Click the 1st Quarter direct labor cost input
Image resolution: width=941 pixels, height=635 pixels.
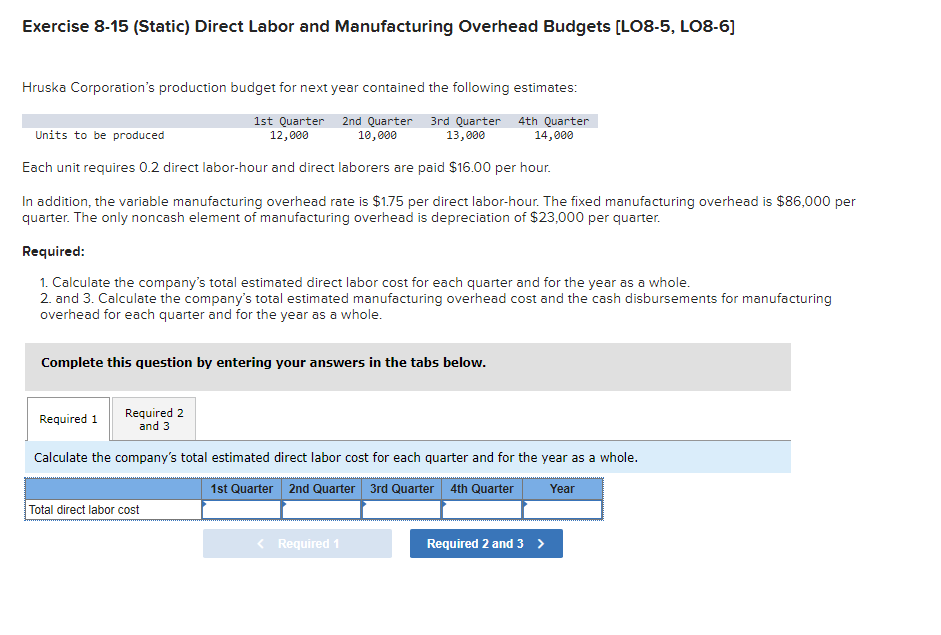coord(240,510)
